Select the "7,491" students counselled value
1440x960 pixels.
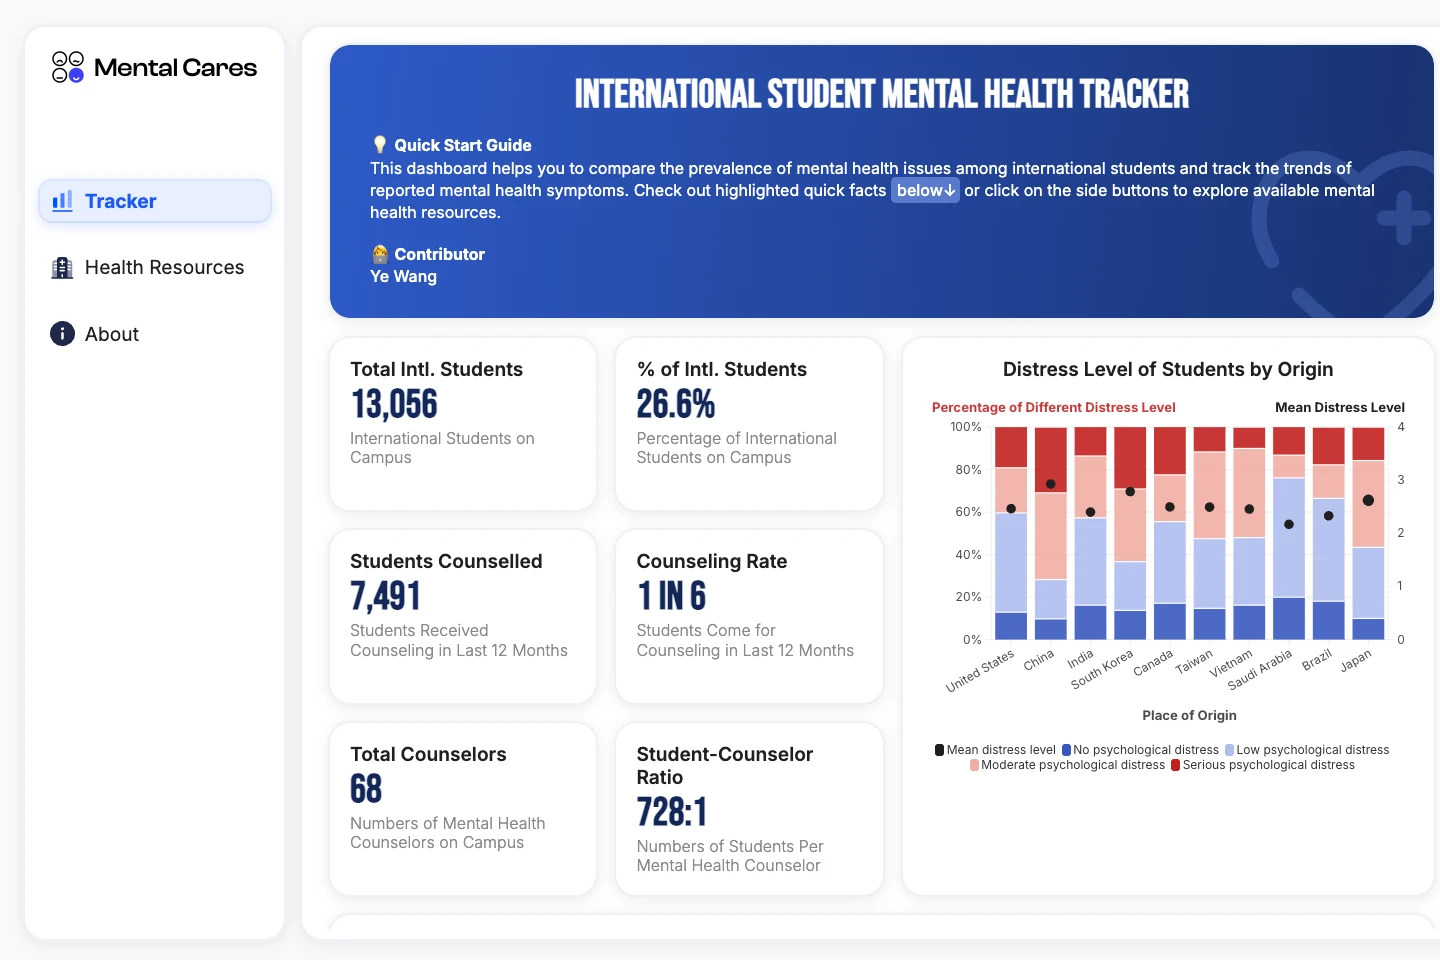(x=385, y=596)
